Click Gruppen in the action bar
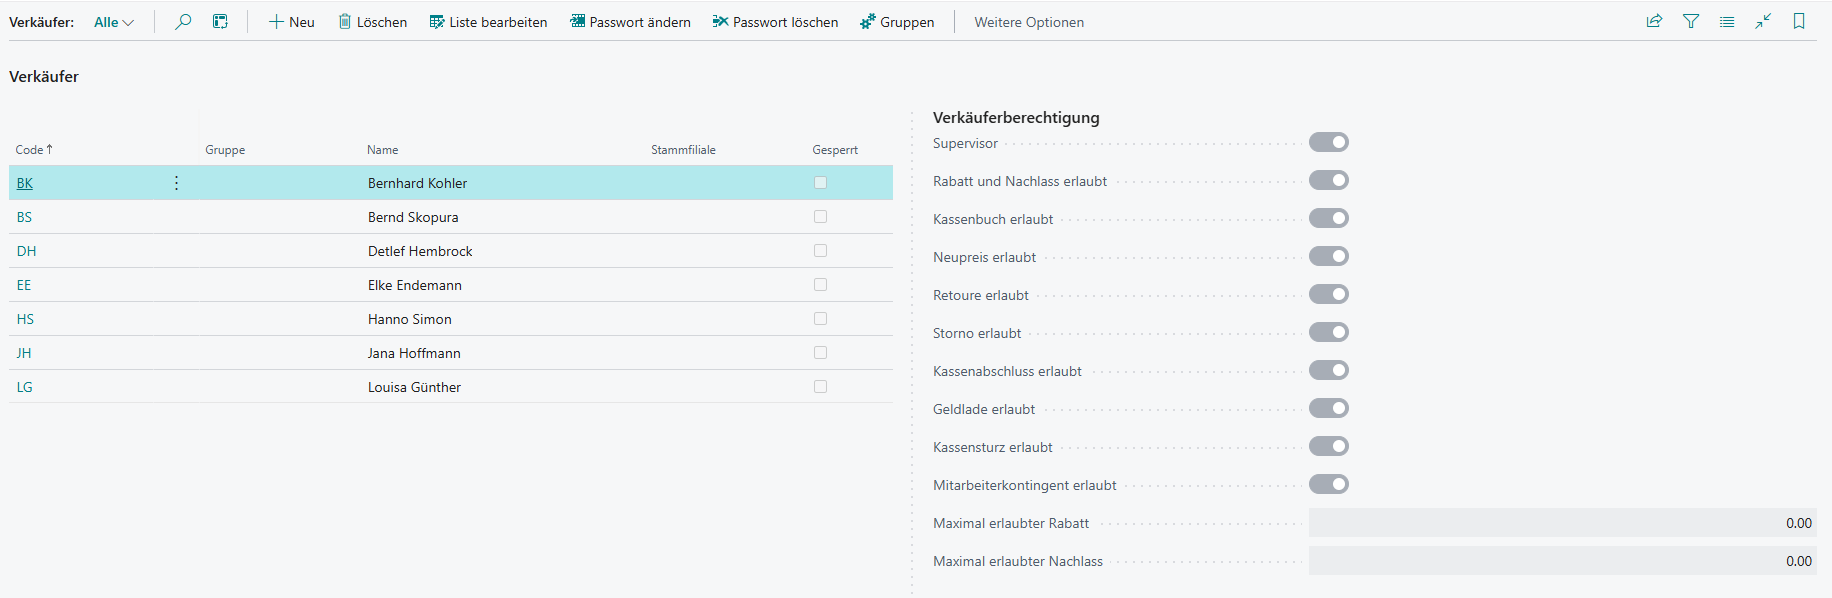 point(897,22)
